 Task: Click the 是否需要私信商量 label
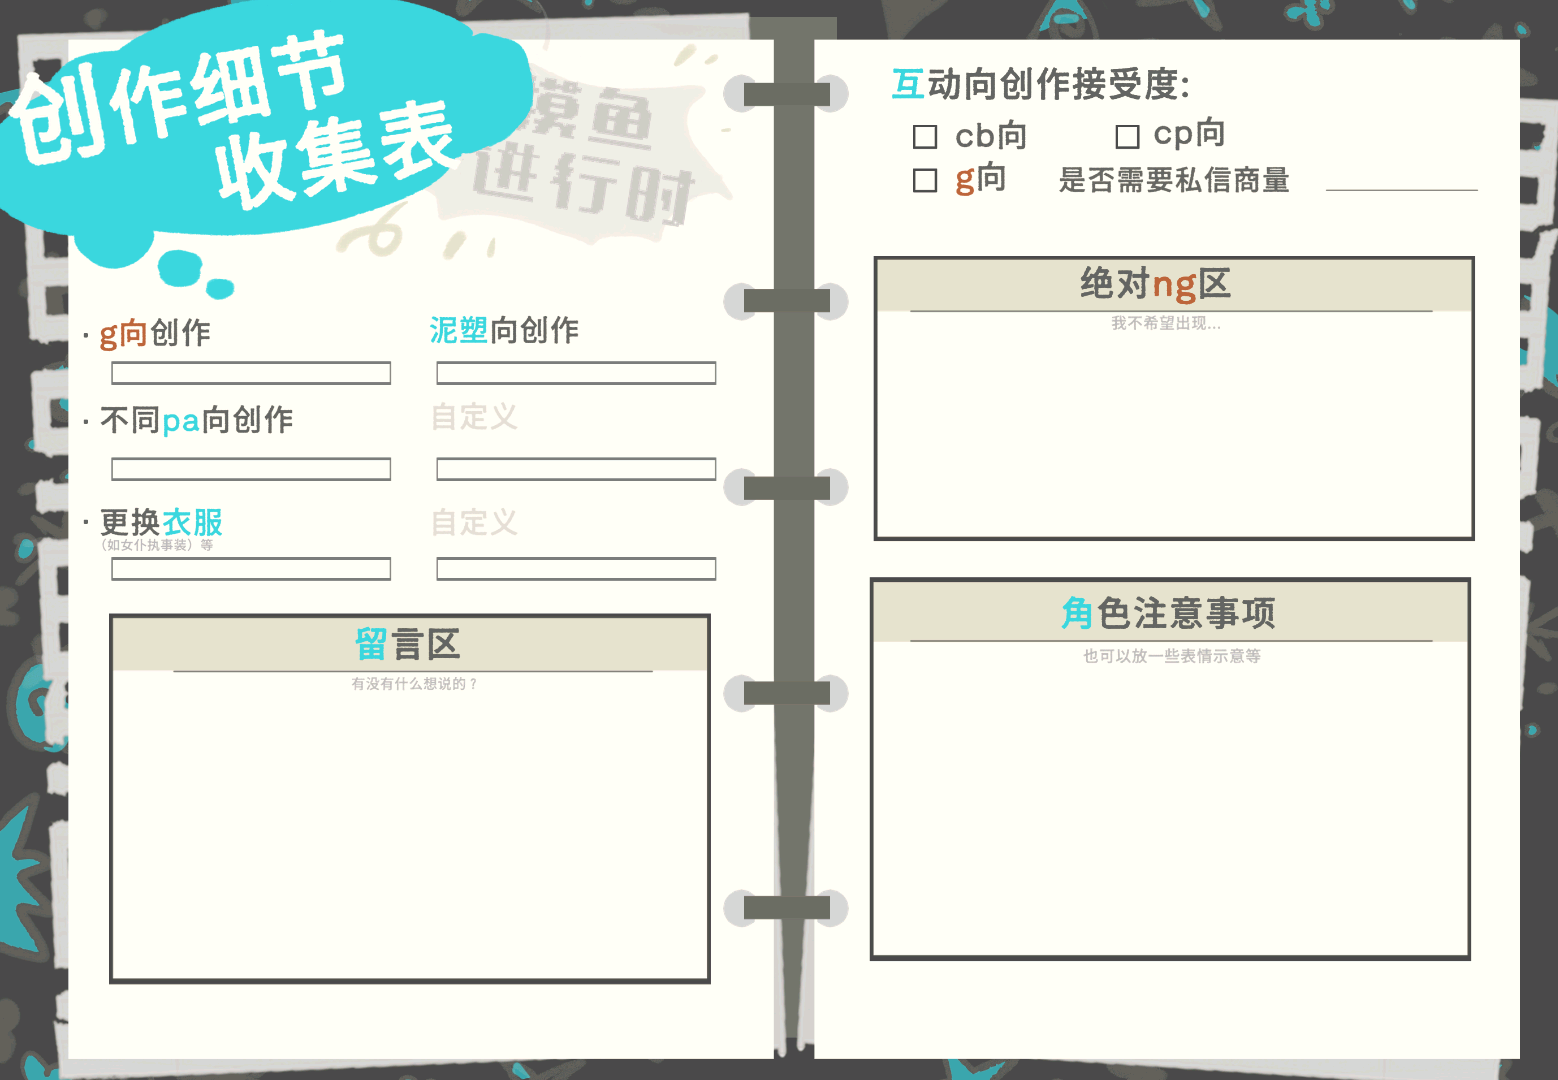(1174, 180)
